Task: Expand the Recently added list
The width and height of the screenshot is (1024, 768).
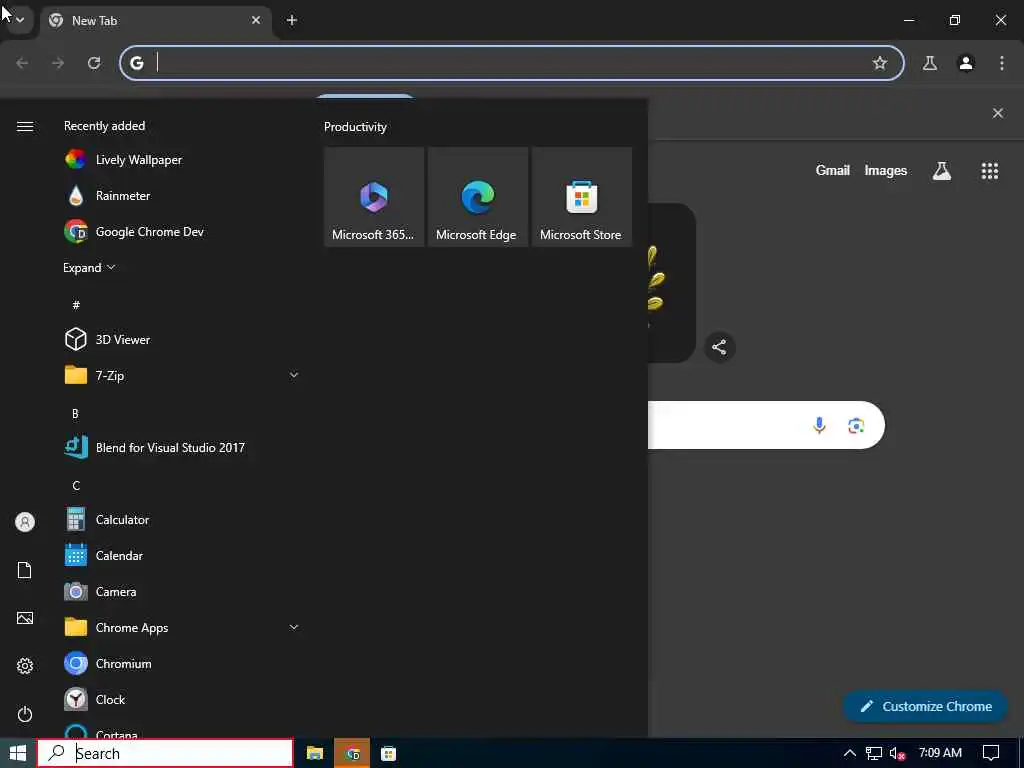Action: click(x=89, y=268)
